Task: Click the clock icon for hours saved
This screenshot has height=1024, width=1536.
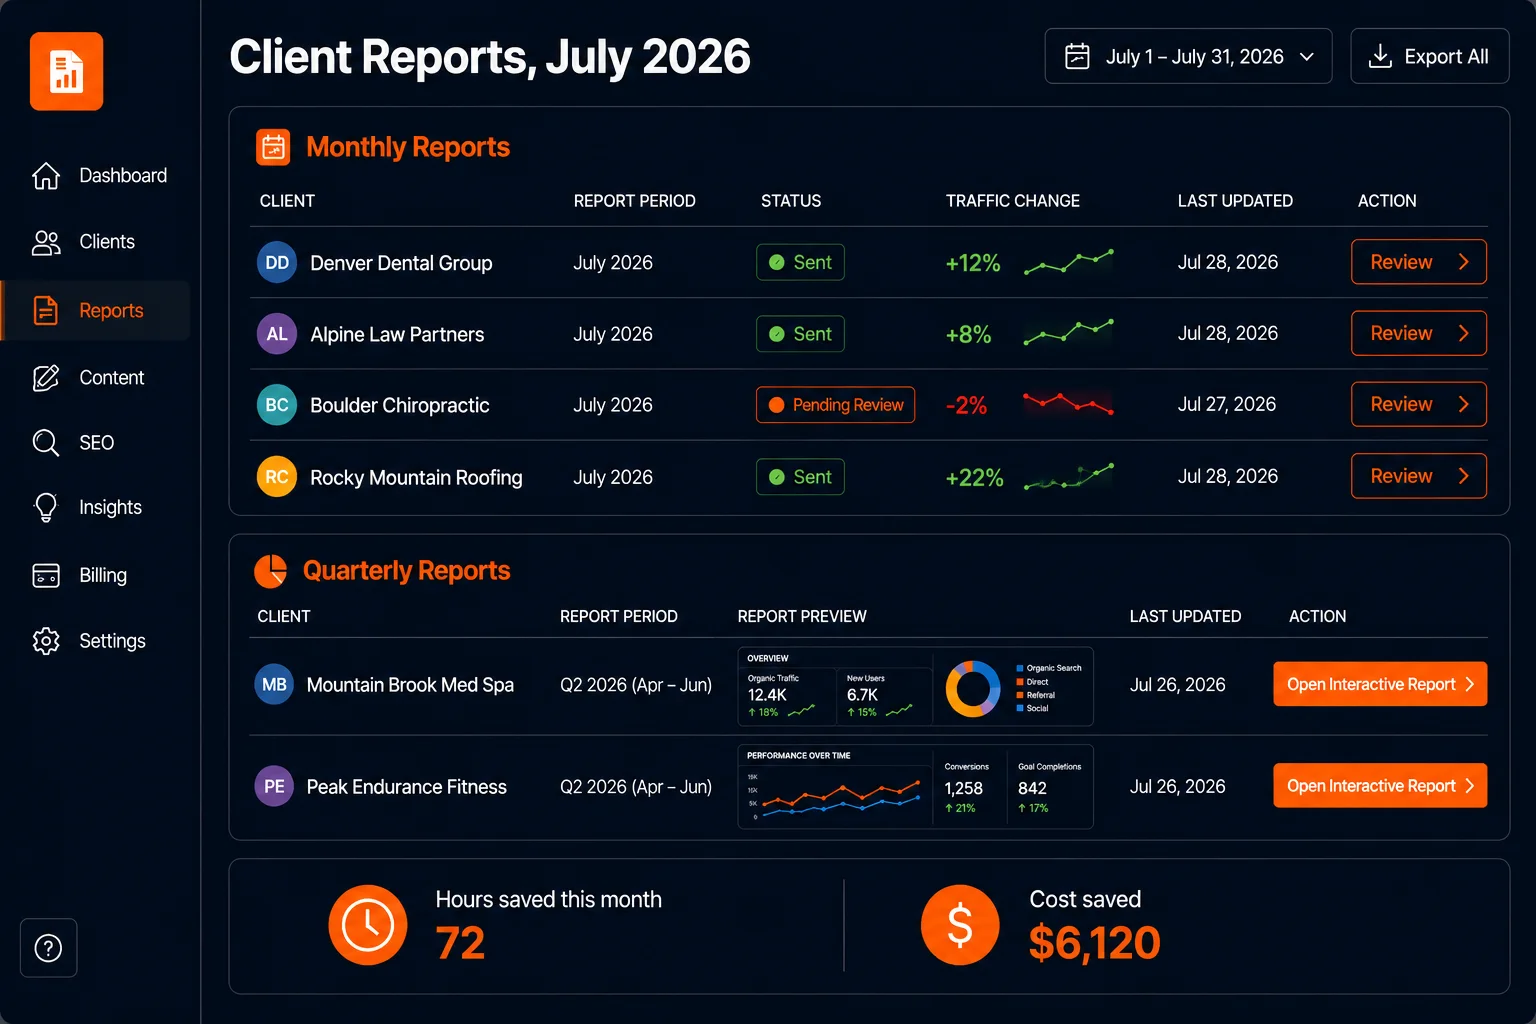Action: 368,925
